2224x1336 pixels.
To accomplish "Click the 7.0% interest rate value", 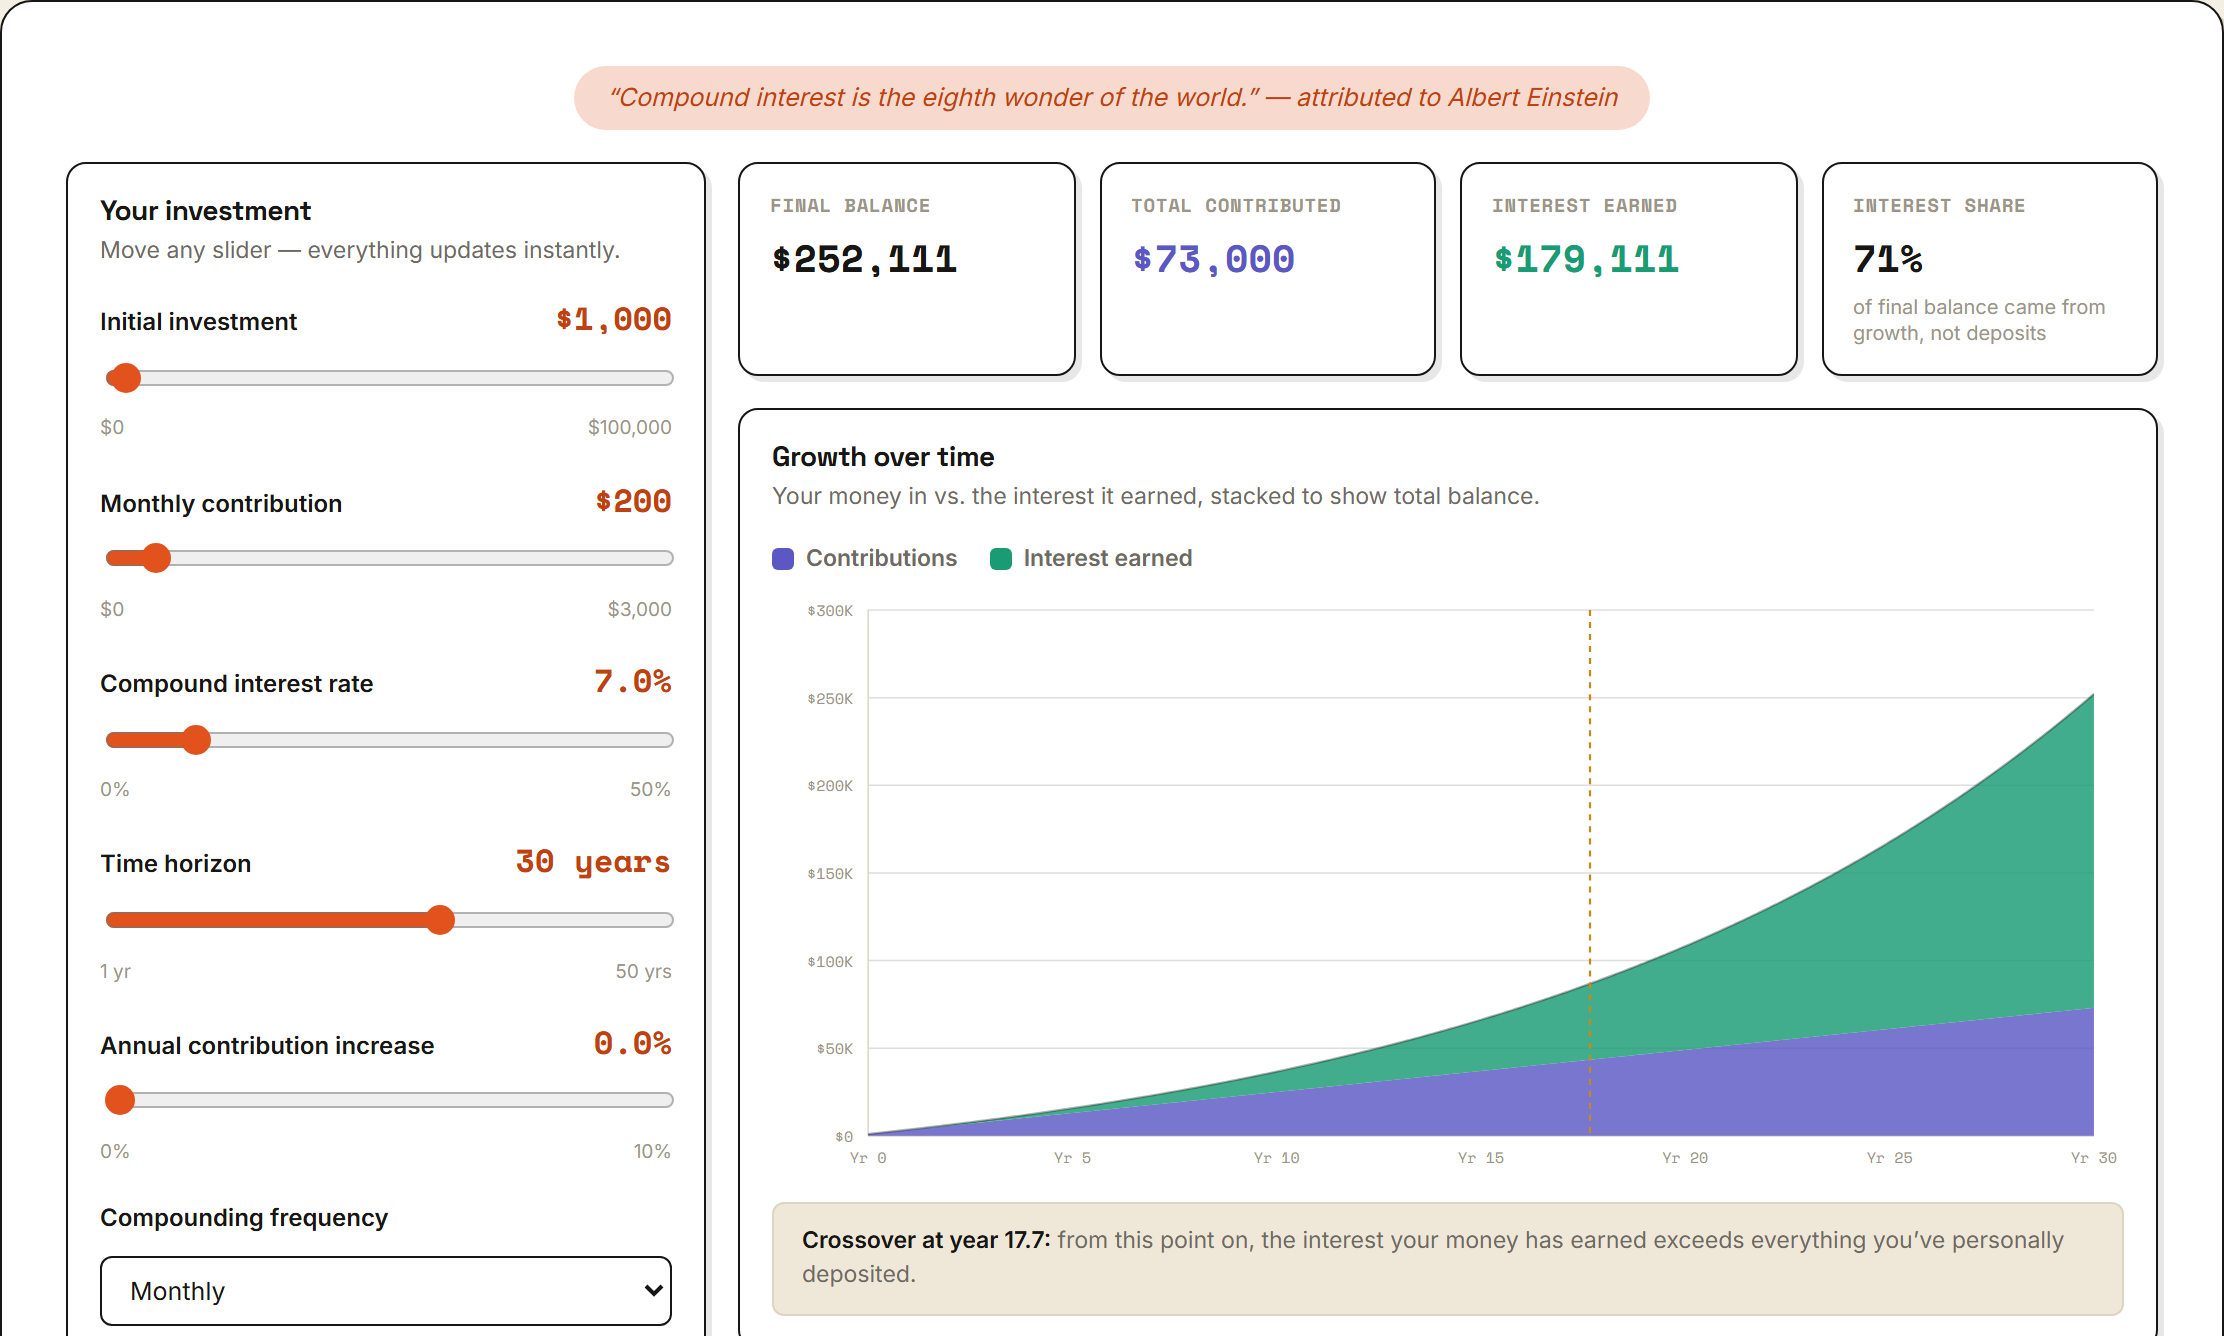I will (x=633, y=682).
